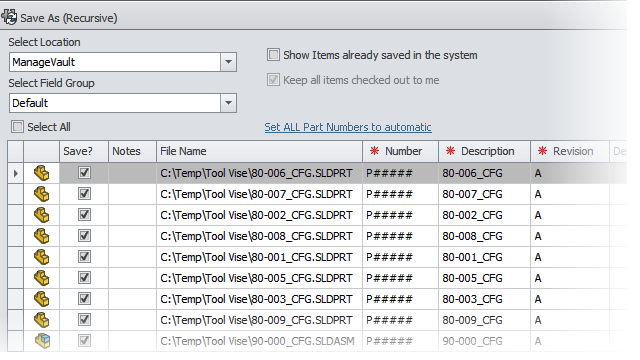Sort by the Save? column header
640x360 pixels.
84,151
